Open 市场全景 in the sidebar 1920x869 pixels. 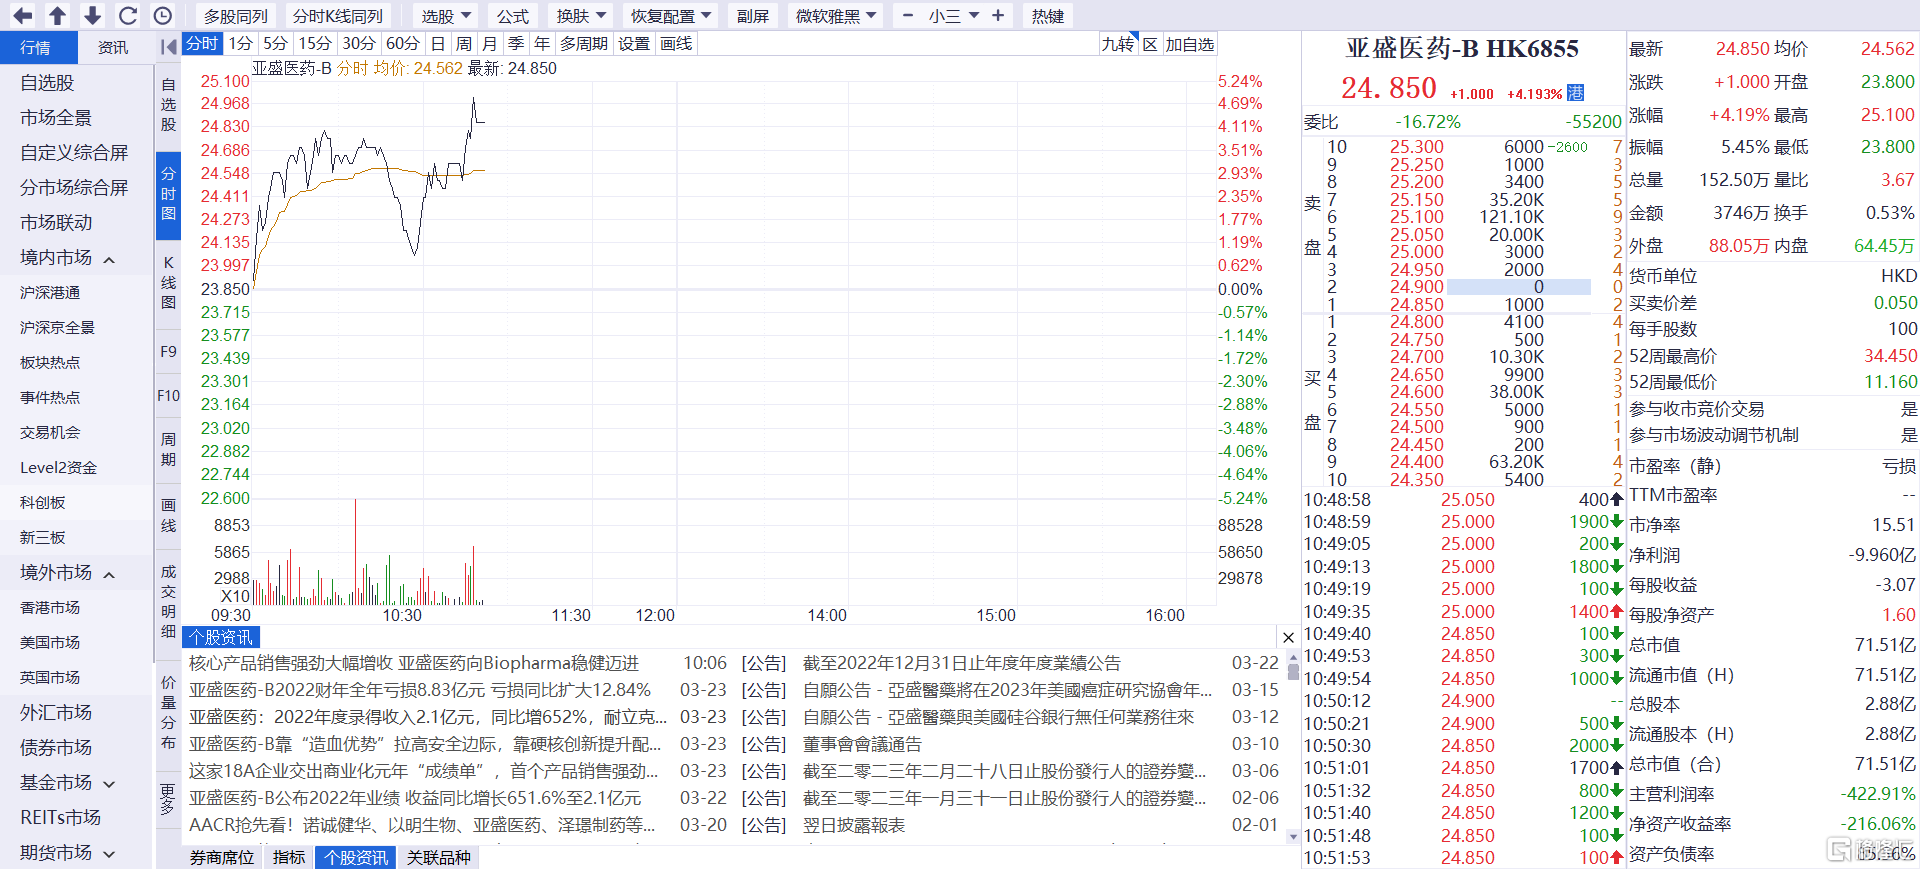pos(56,118)
